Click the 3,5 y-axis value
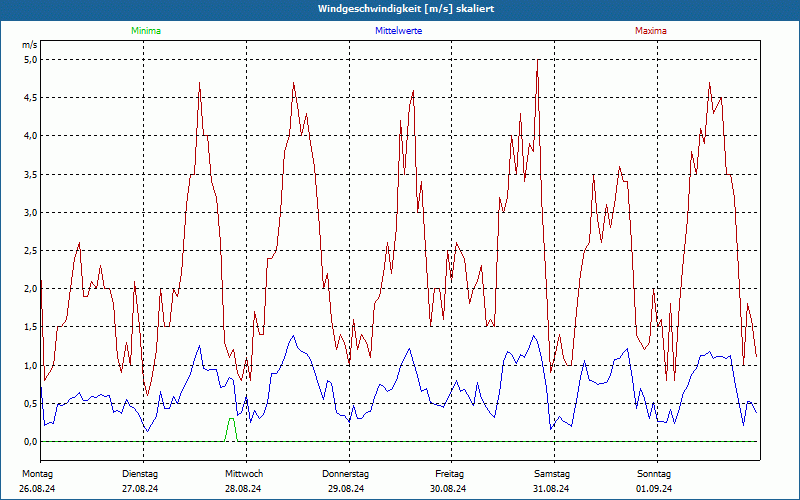The height and width of the screenshot is (500, 800). pyautogui.click(x=31, y=174)
